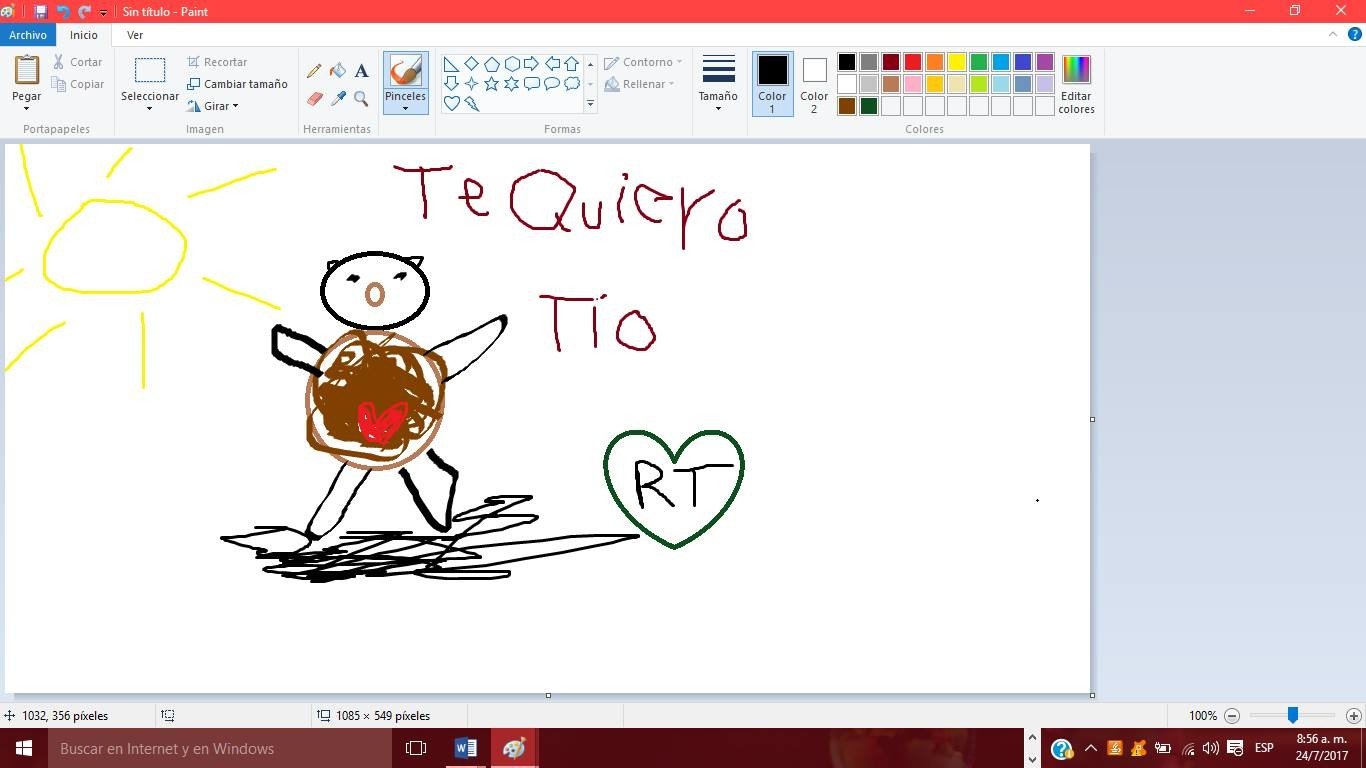This screenshot has width=1366, height=768.
Task: Open the Archivo menu
Action: (x=28, y=35)
